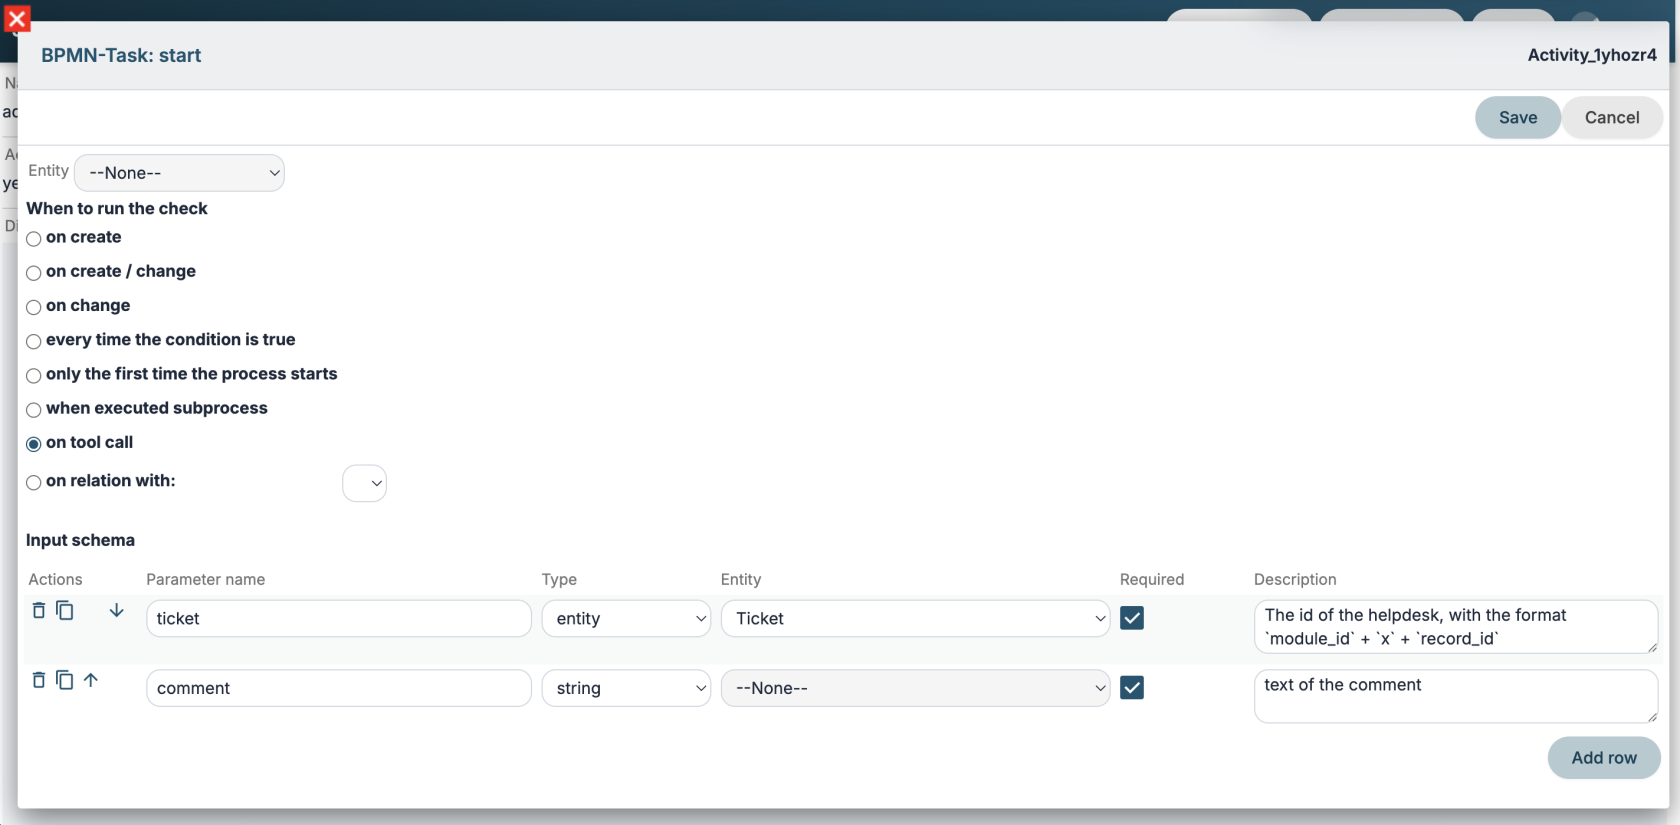Click the 'Parameter name' column header
Viewport: 1680px width, 825px height.
pos(205,579)
